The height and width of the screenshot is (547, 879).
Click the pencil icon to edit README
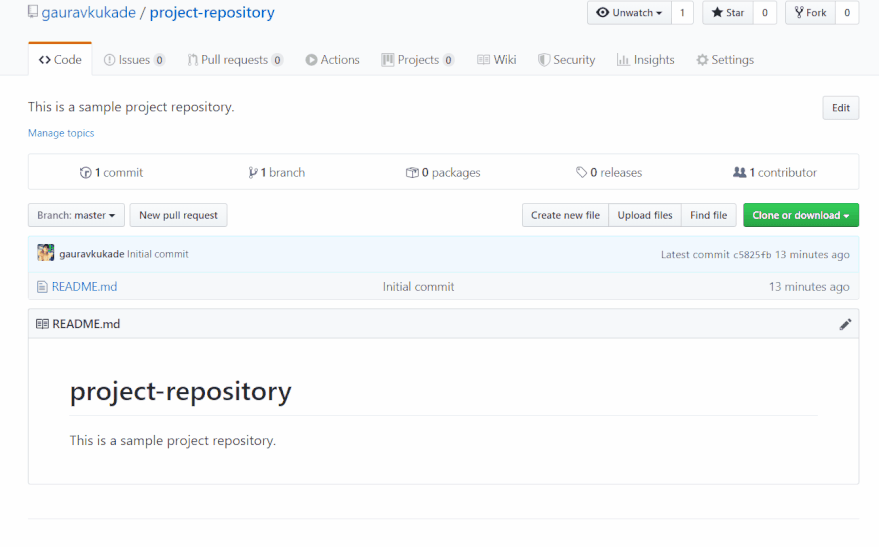845,324
